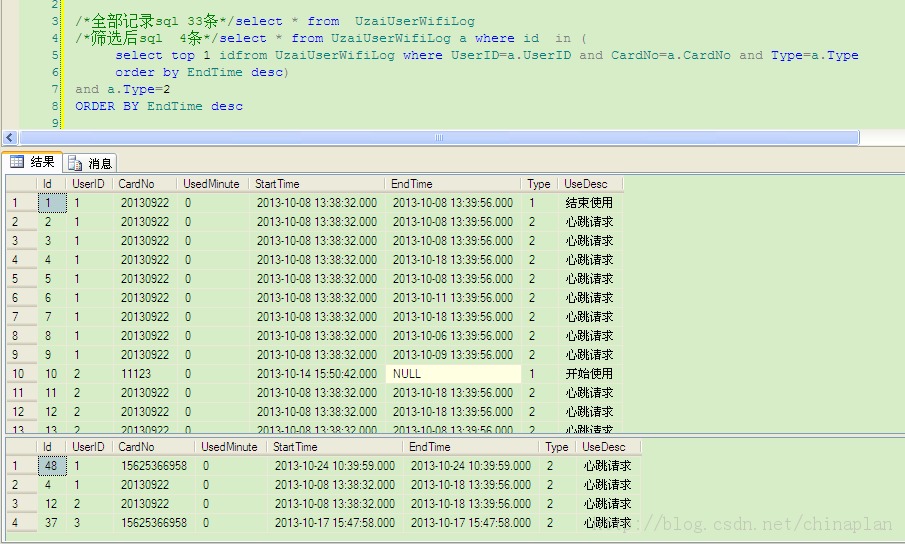
Task: Select the highlighted Id cell with value 1
Action: [x=52, y=203]
